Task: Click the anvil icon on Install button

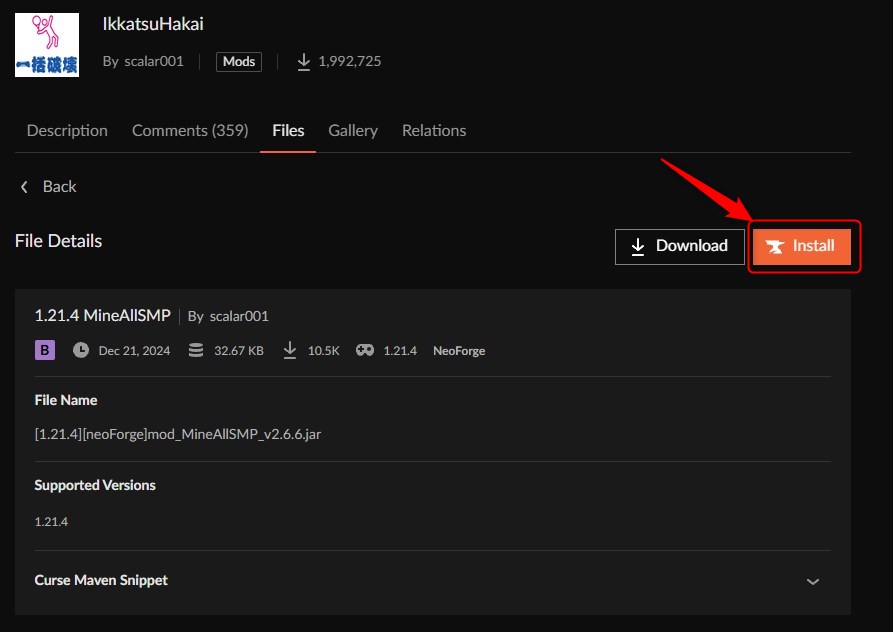Action: (775, 247)
